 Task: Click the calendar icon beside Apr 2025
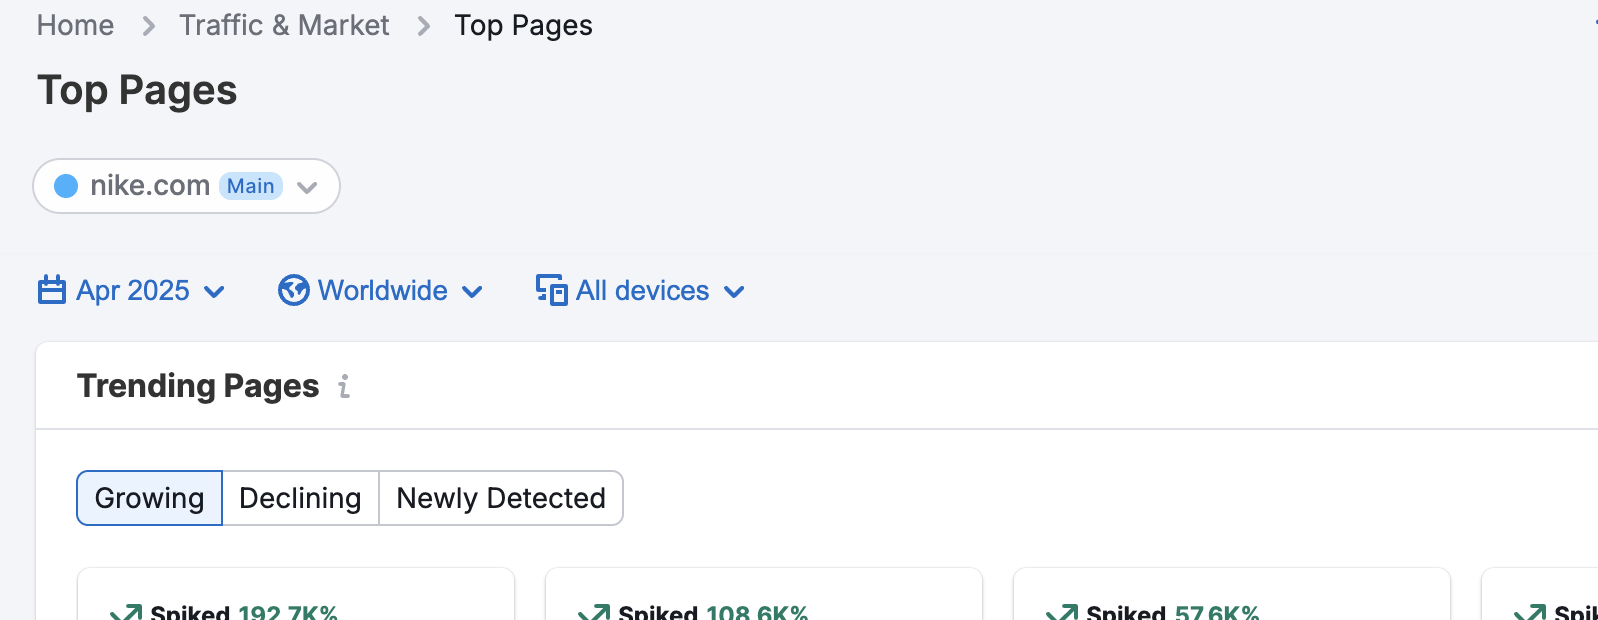52,290
